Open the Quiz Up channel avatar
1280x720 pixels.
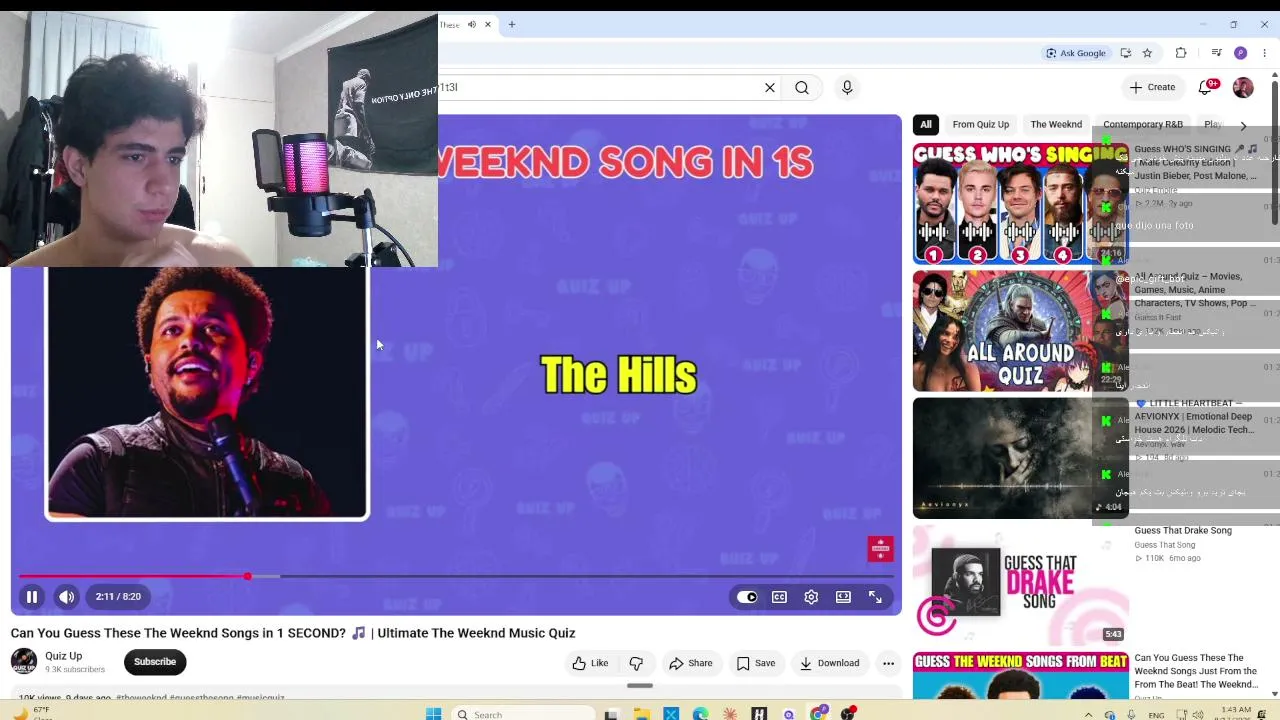[24, 662]
